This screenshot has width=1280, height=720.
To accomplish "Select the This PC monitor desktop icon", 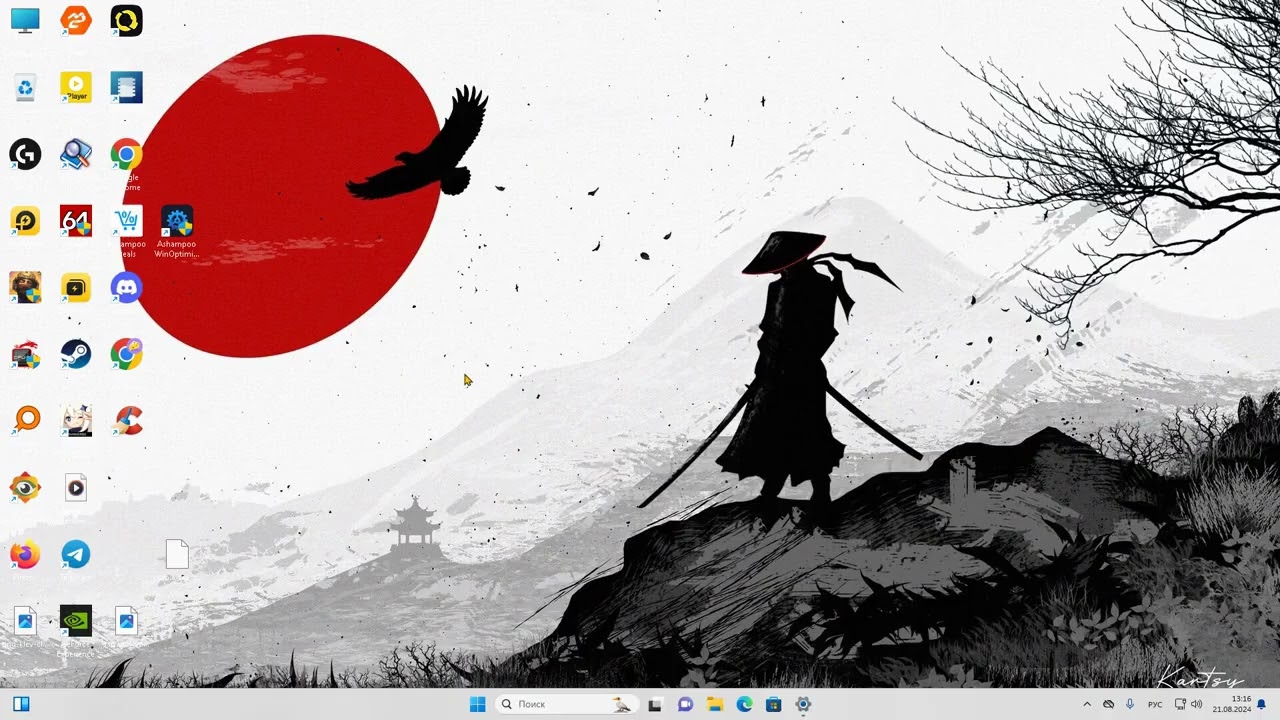I will (x=25, y=20).
